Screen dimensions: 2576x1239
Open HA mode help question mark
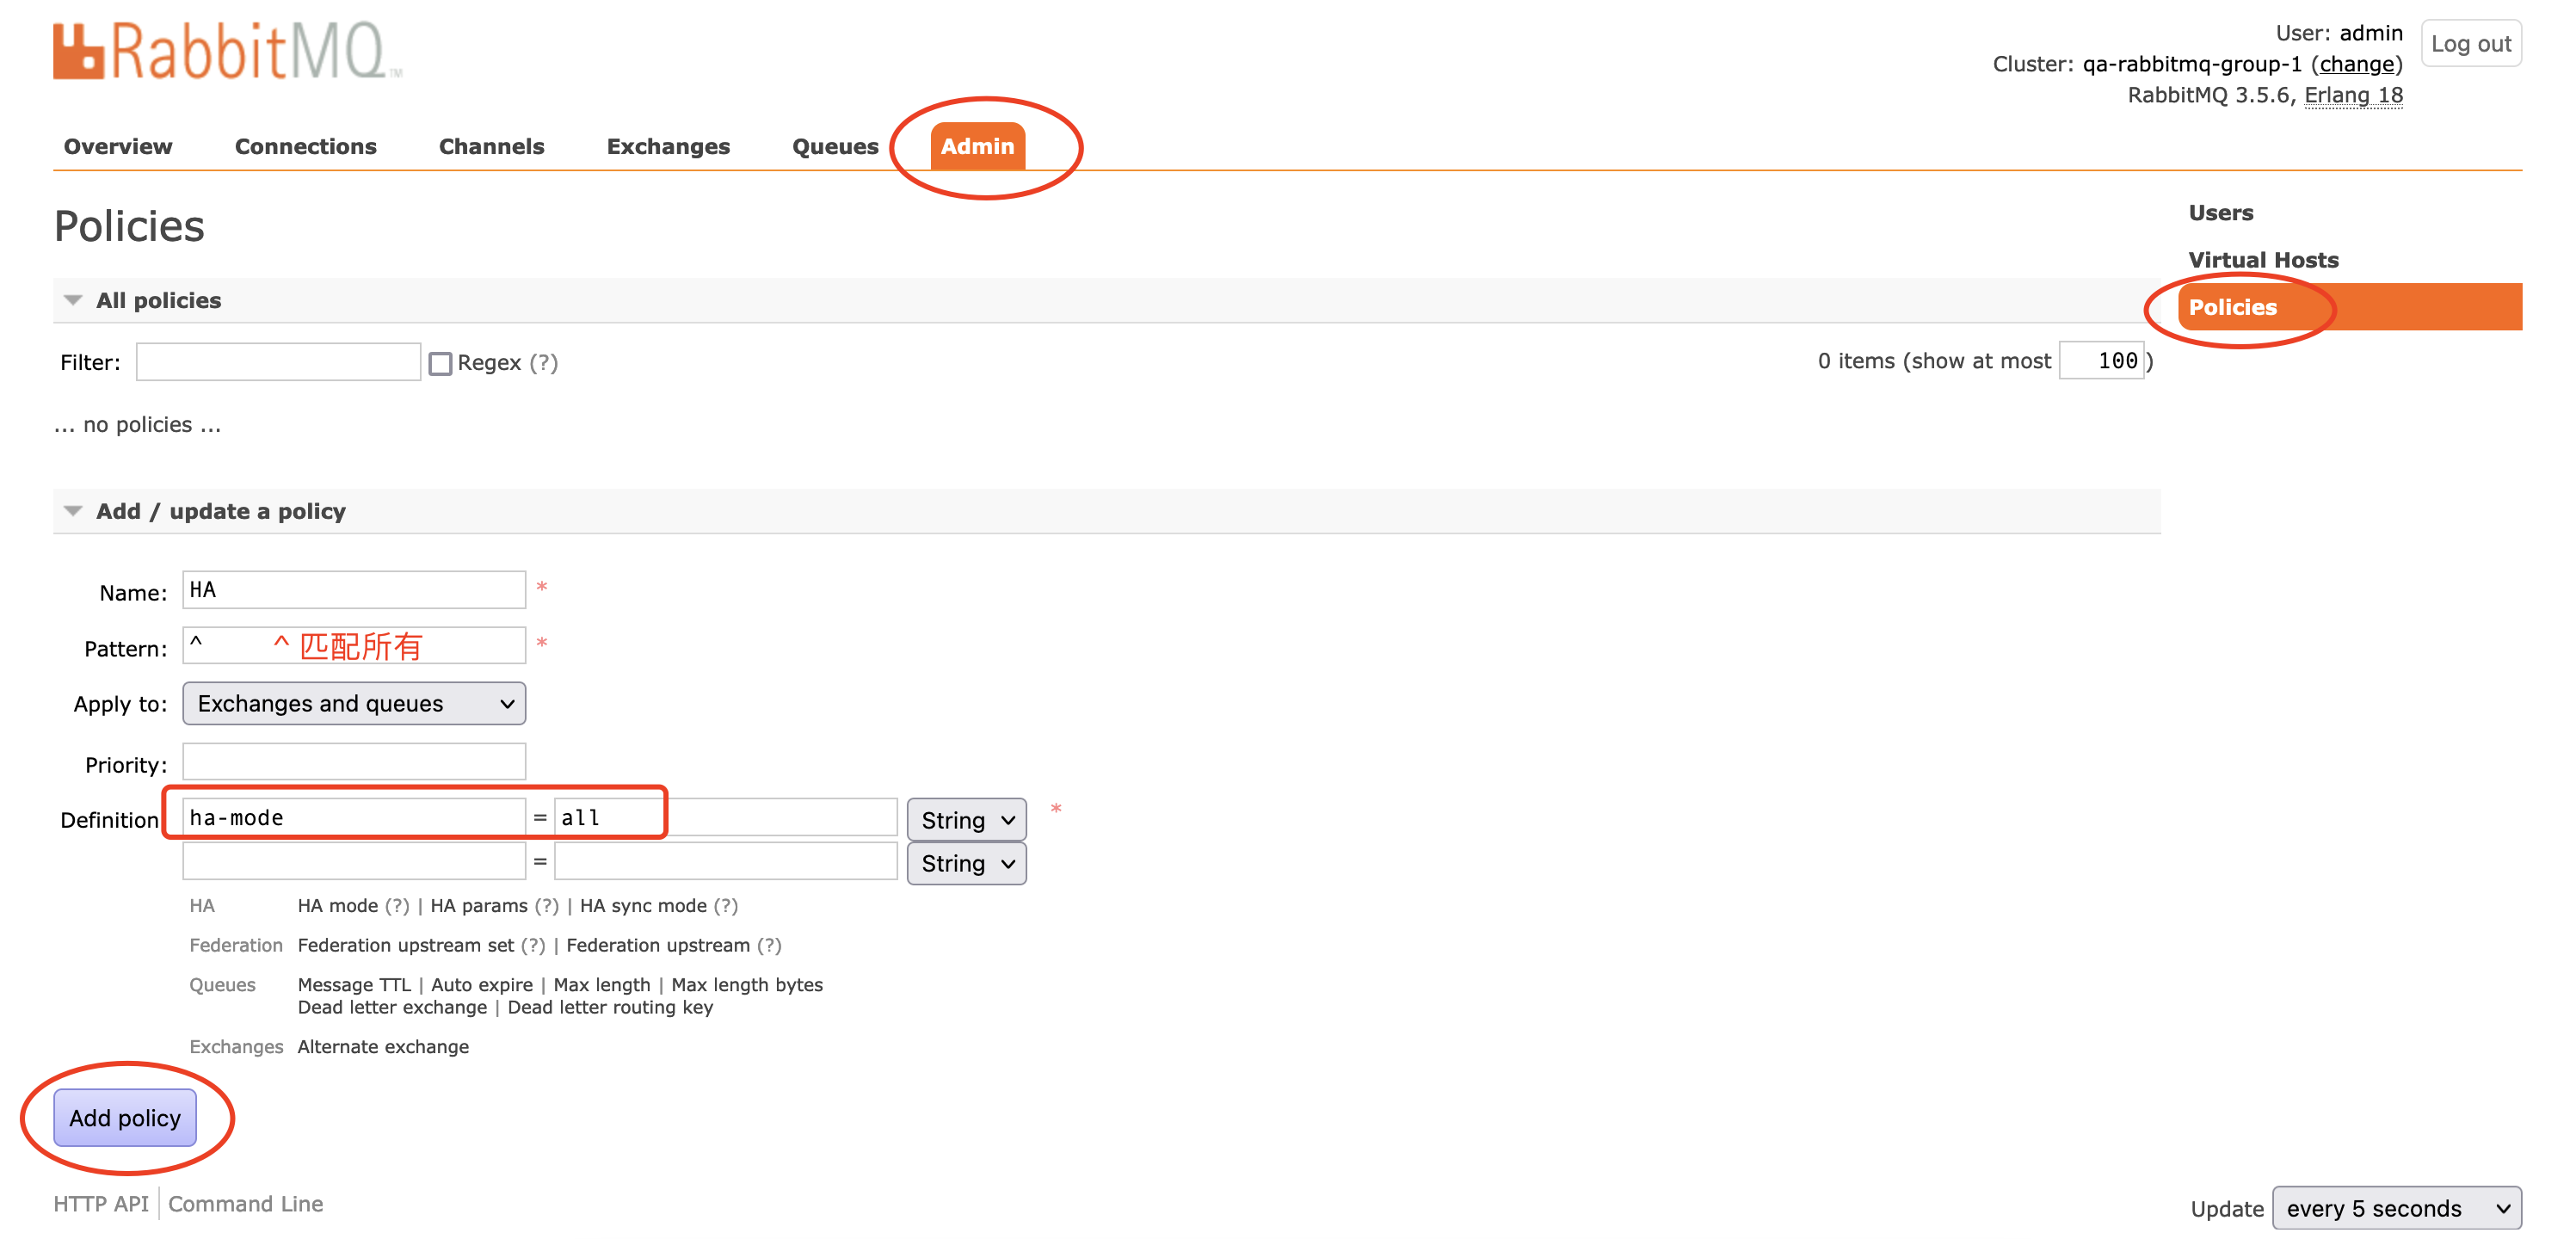click(x=397, y=905)
